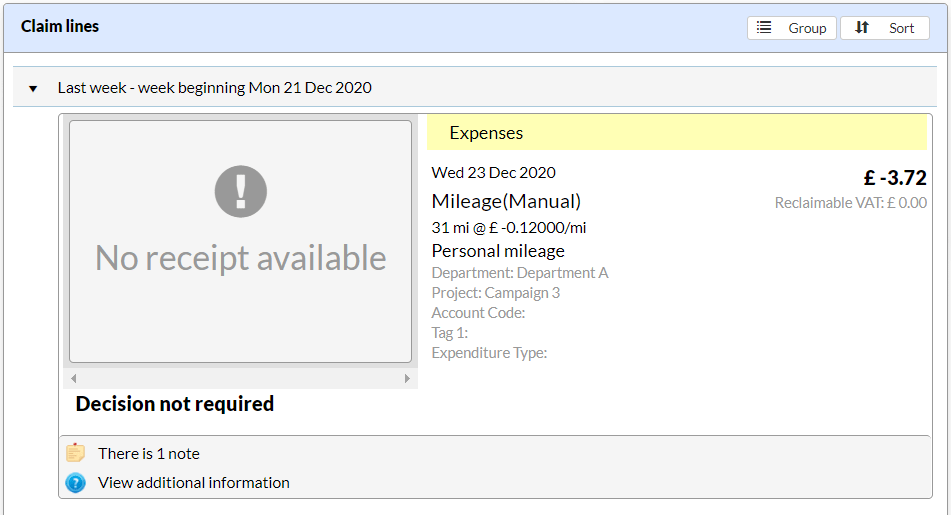Image resolution: width=951 pixels, height=515 pixels.
Task: Click receipt scroller left arrow
Action: (x=73, y=379)
